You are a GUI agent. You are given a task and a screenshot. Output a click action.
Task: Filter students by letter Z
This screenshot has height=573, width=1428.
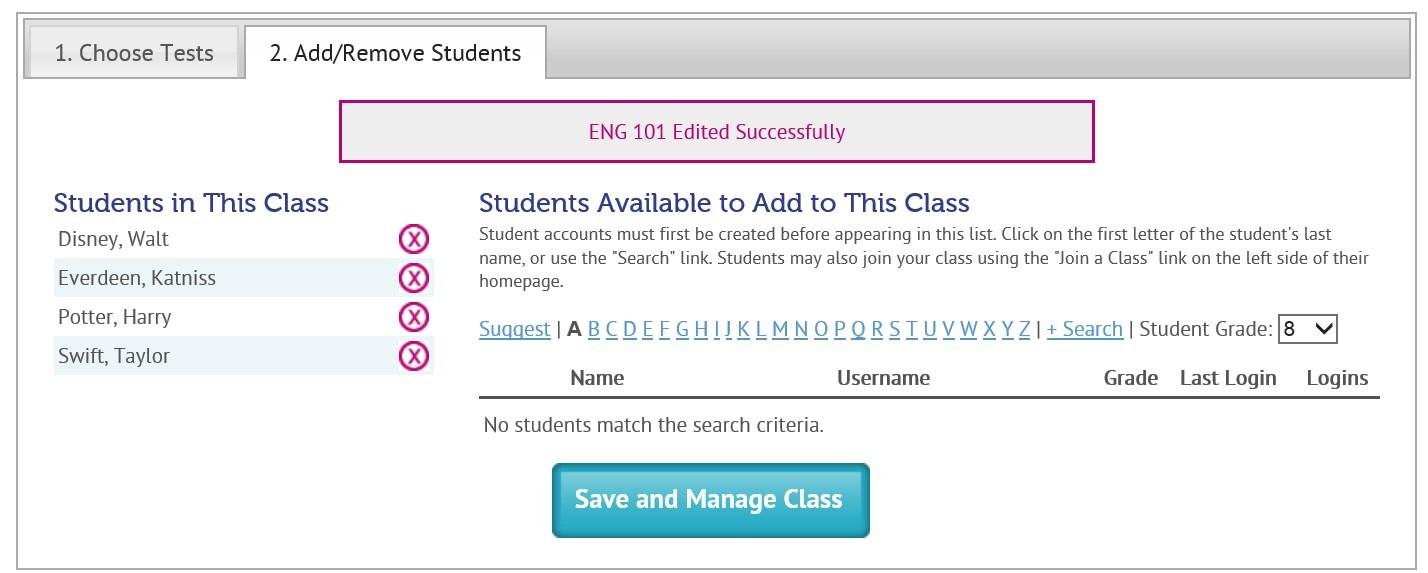click(1024, 329)
